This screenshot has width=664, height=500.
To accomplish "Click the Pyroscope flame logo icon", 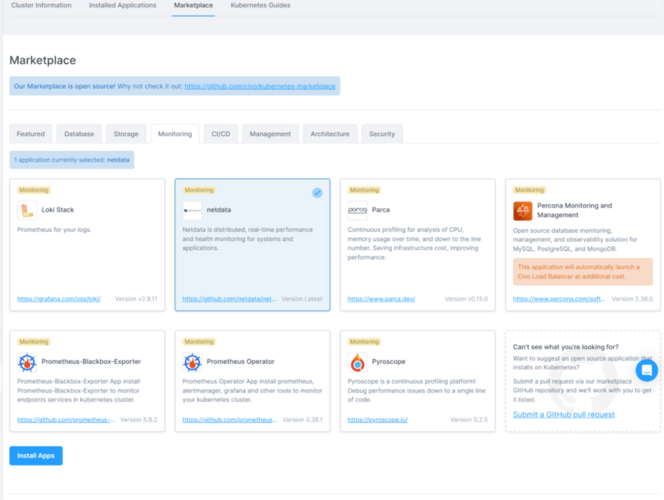I will click(357, 362).
